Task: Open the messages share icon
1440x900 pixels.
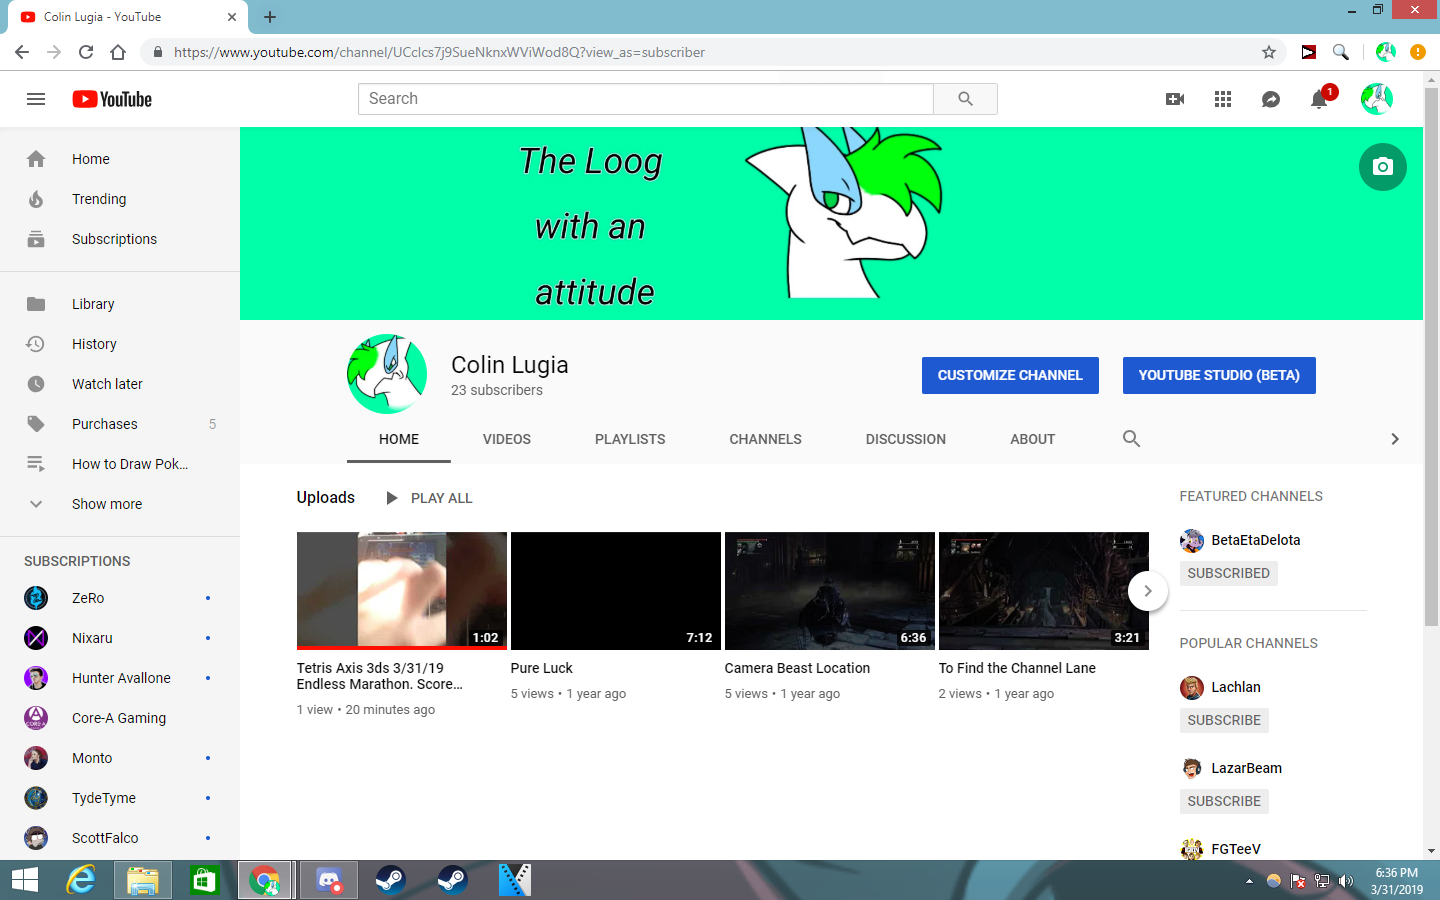Action: pyautogui.click(x=1271, y=99)
